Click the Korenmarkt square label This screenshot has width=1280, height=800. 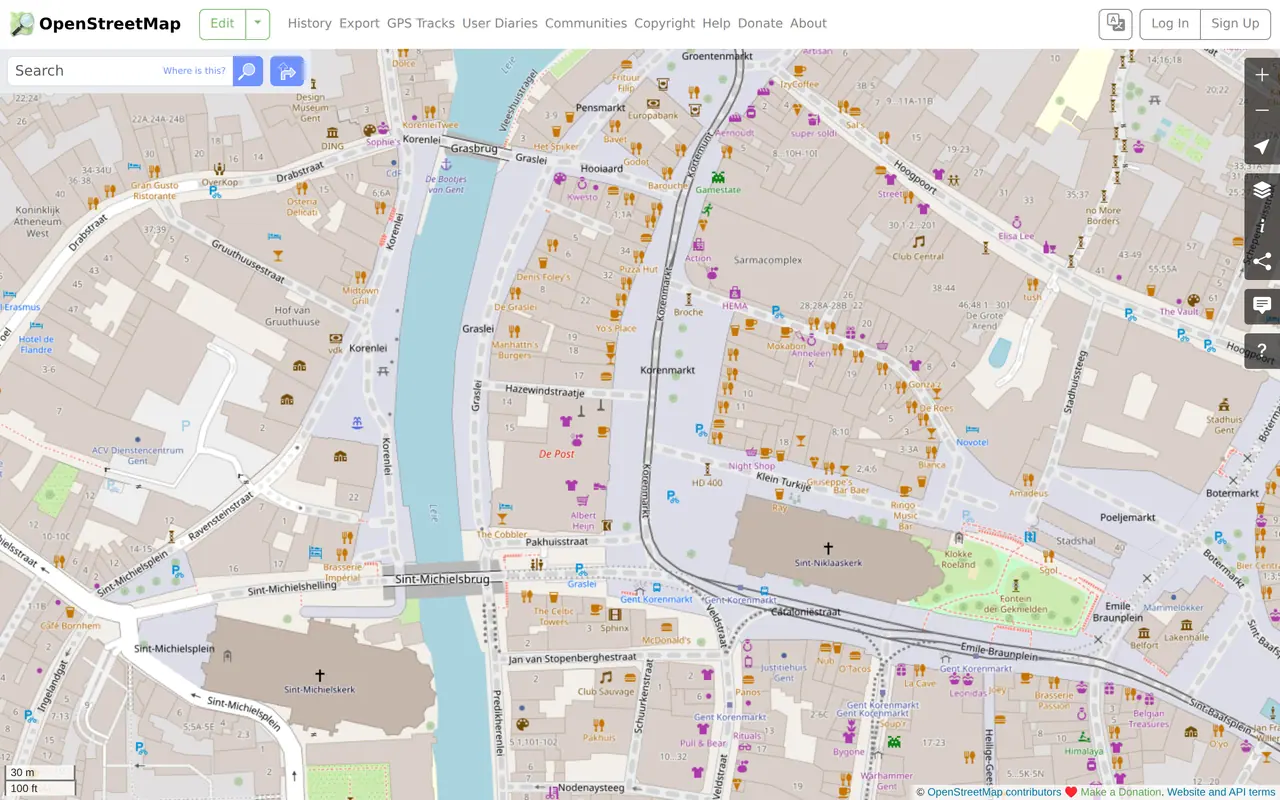click(x=667, y=370)
